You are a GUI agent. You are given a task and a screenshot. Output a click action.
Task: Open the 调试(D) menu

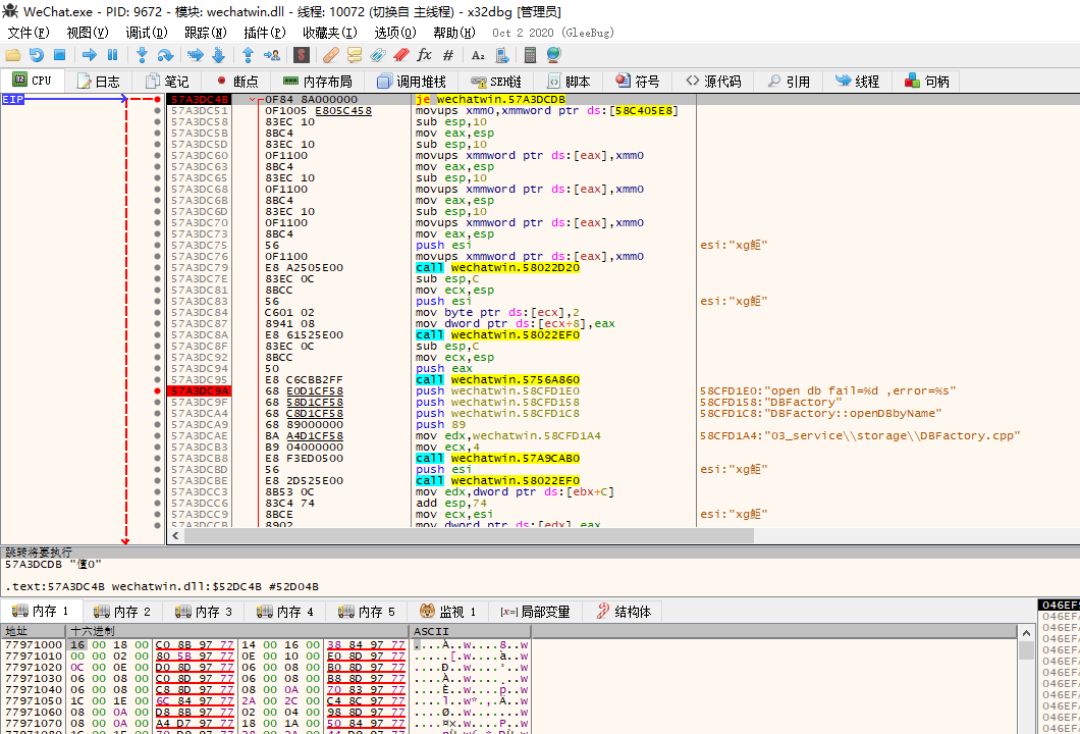(147, 32)
